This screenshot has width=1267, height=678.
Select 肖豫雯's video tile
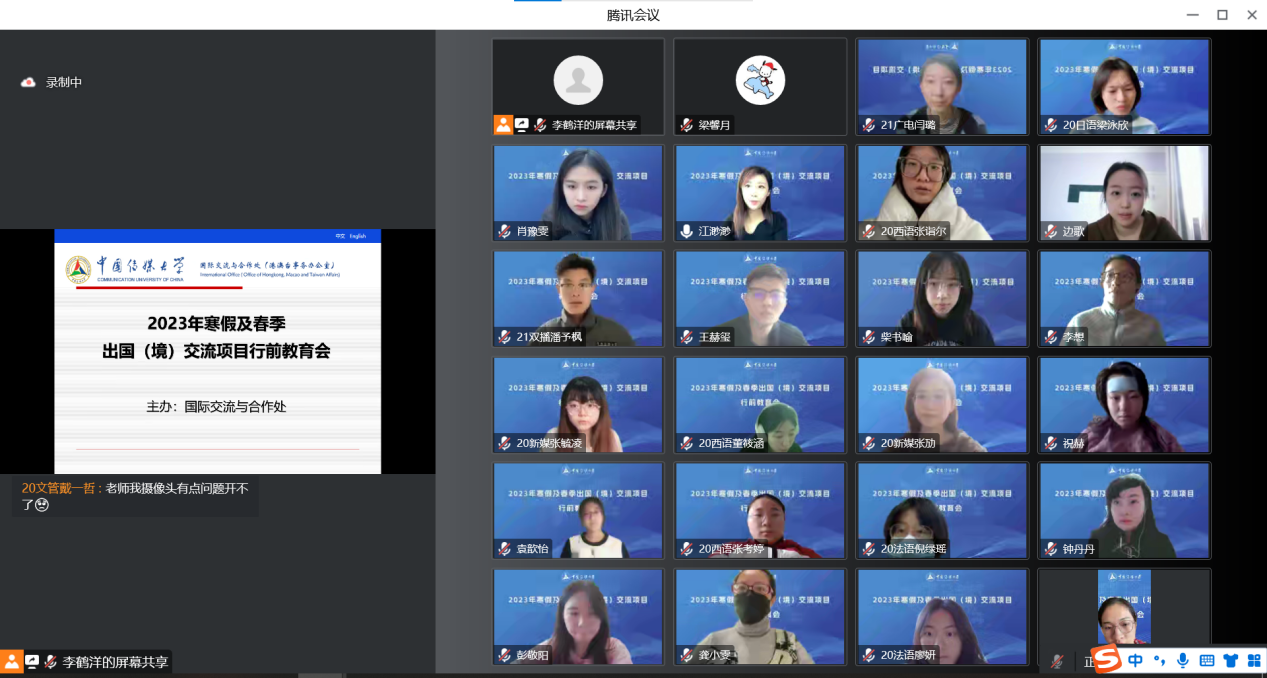[578, 193]
